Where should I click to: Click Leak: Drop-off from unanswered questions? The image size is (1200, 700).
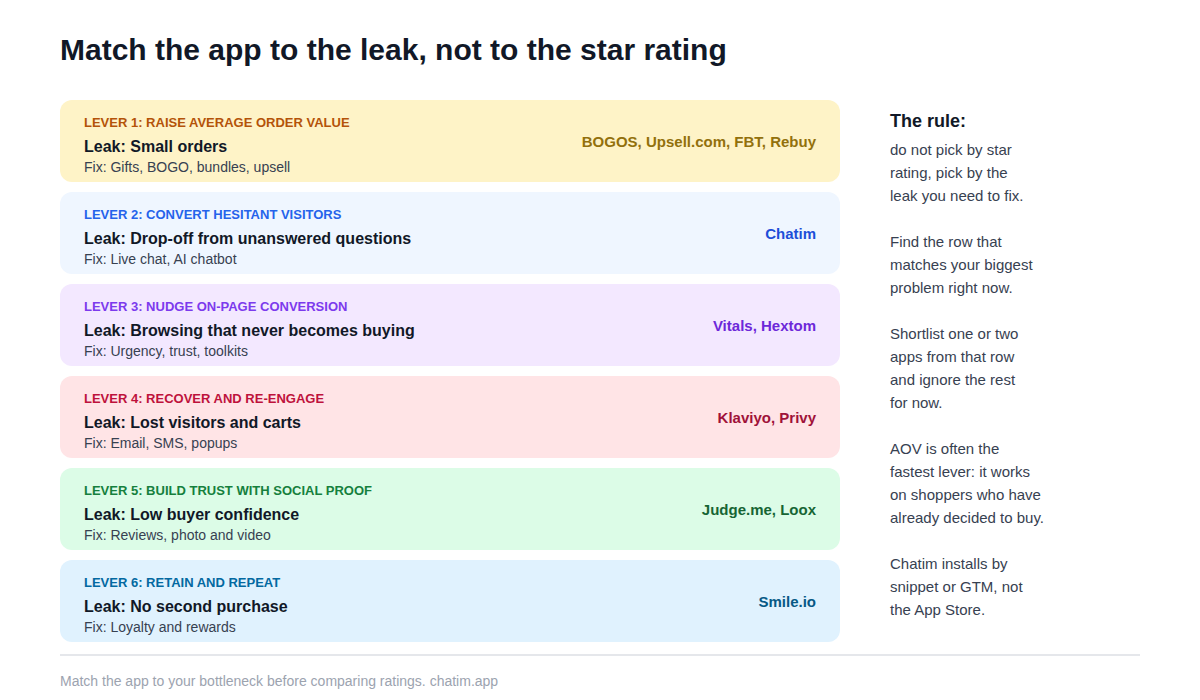click(x=247, y=238)
